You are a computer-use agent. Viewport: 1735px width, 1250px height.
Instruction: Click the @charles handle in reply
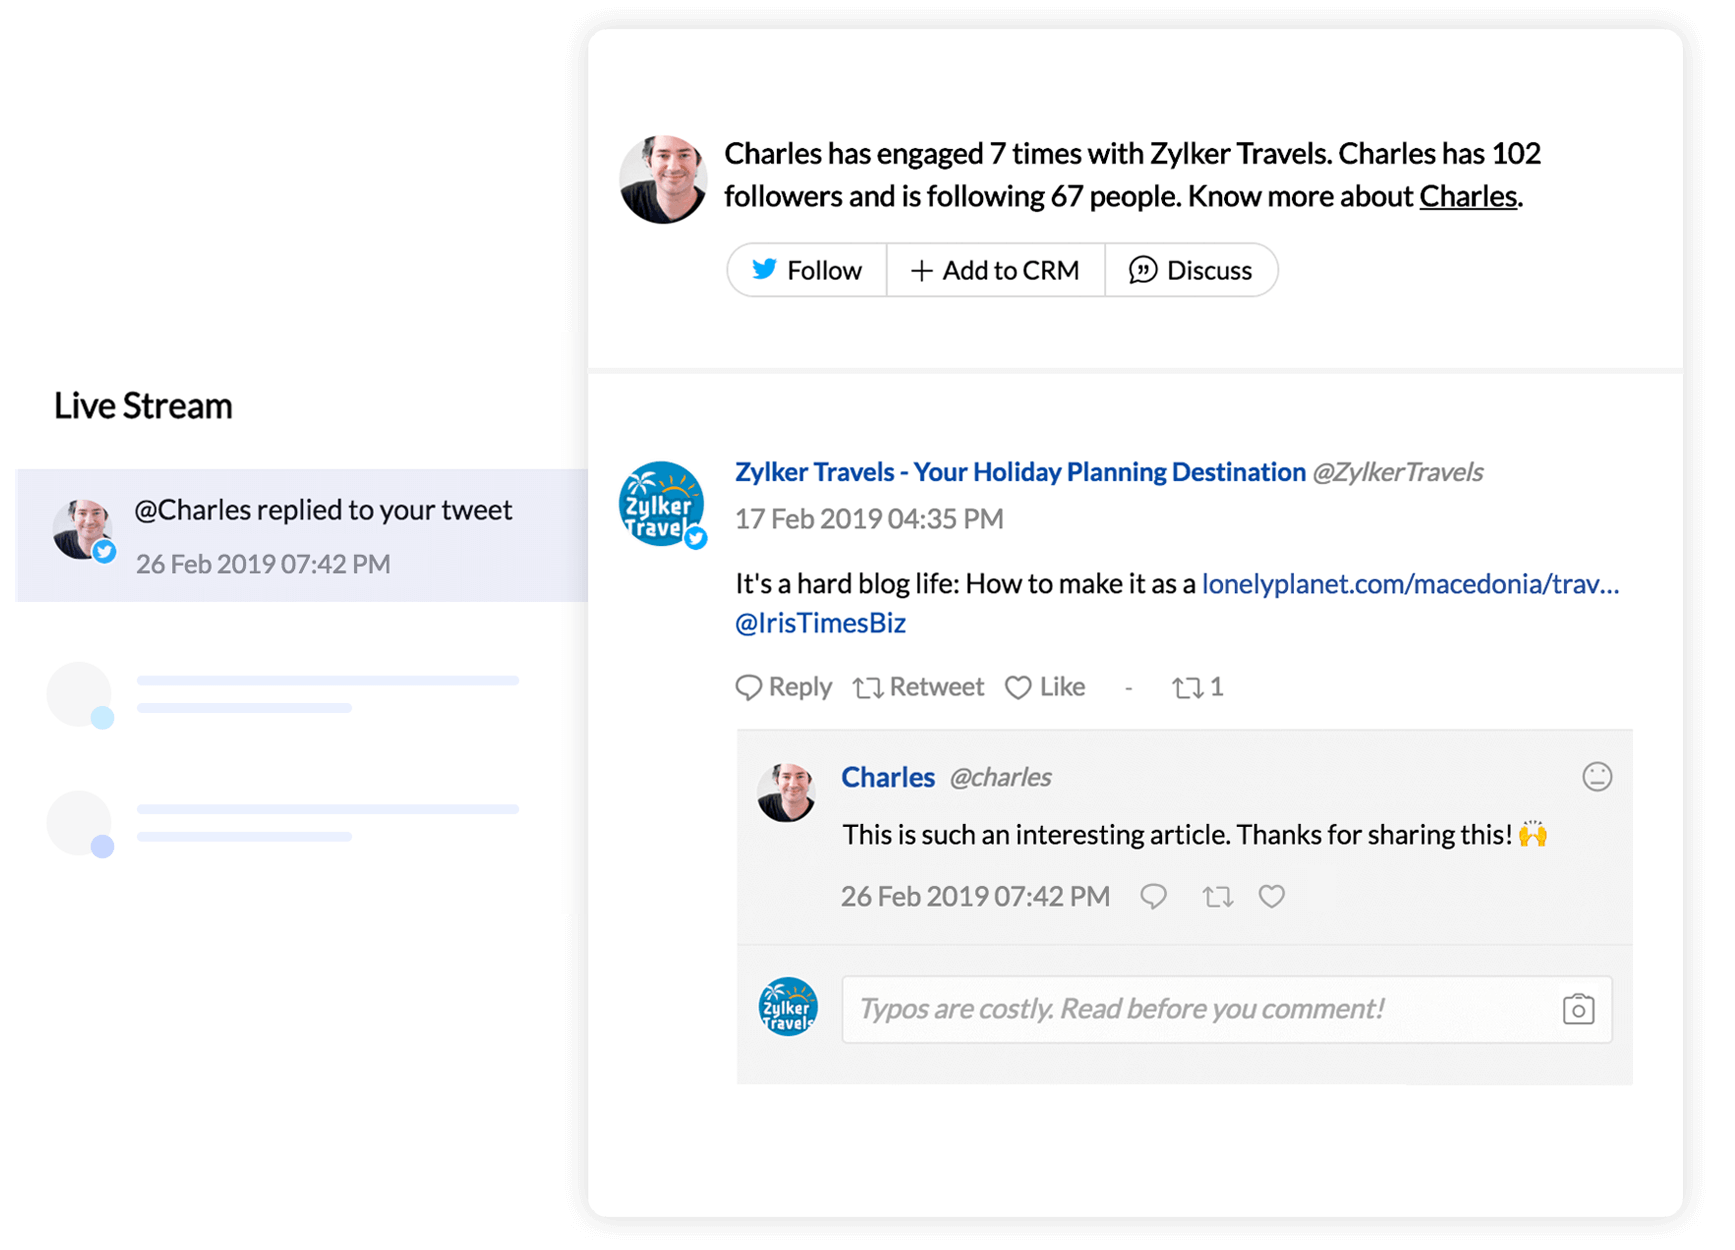[x=1000, y=777]
